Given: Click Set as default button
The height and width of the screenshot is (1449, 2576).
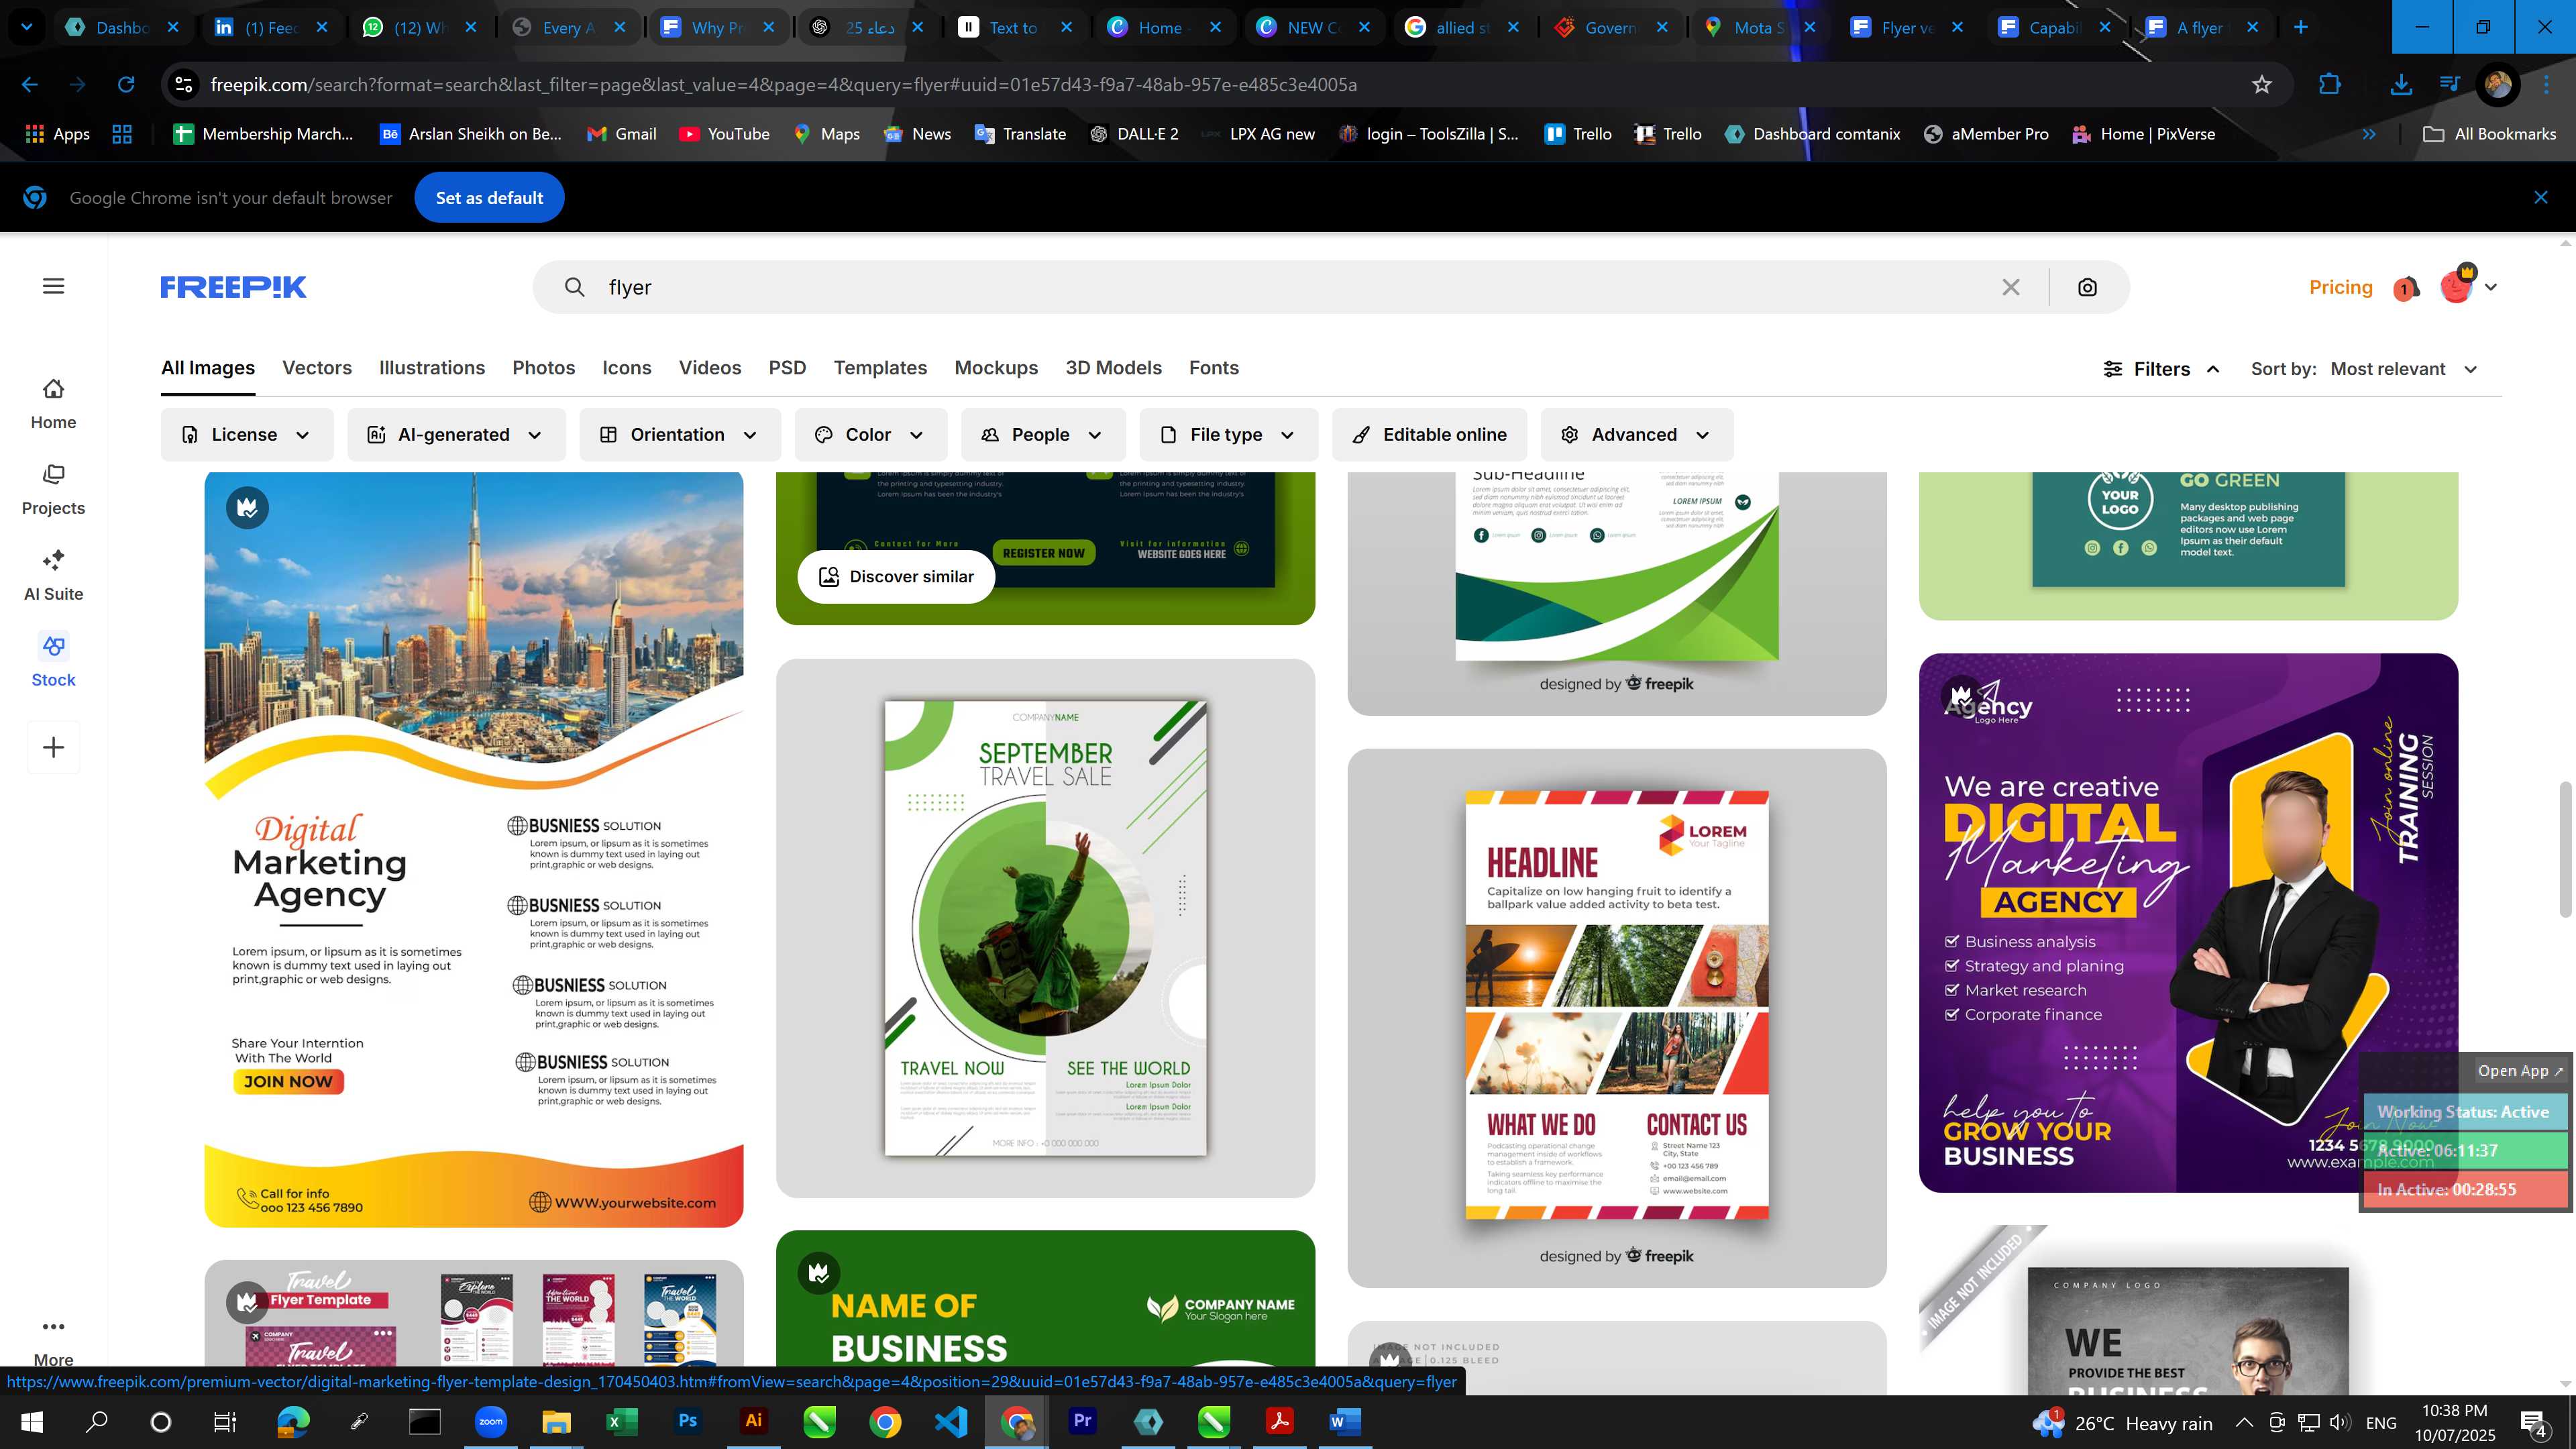Looking at the screenshot, I should point(489,198).
